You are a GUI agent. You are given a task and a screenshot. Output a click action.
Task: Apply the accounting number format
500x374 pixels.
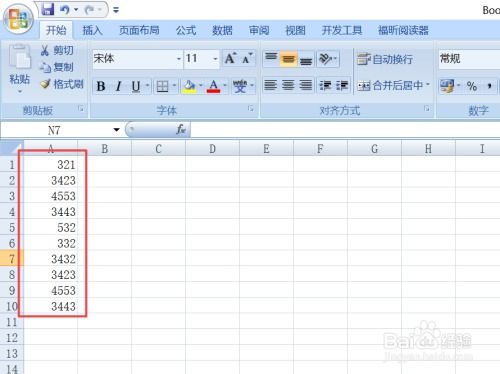point(447,86)
